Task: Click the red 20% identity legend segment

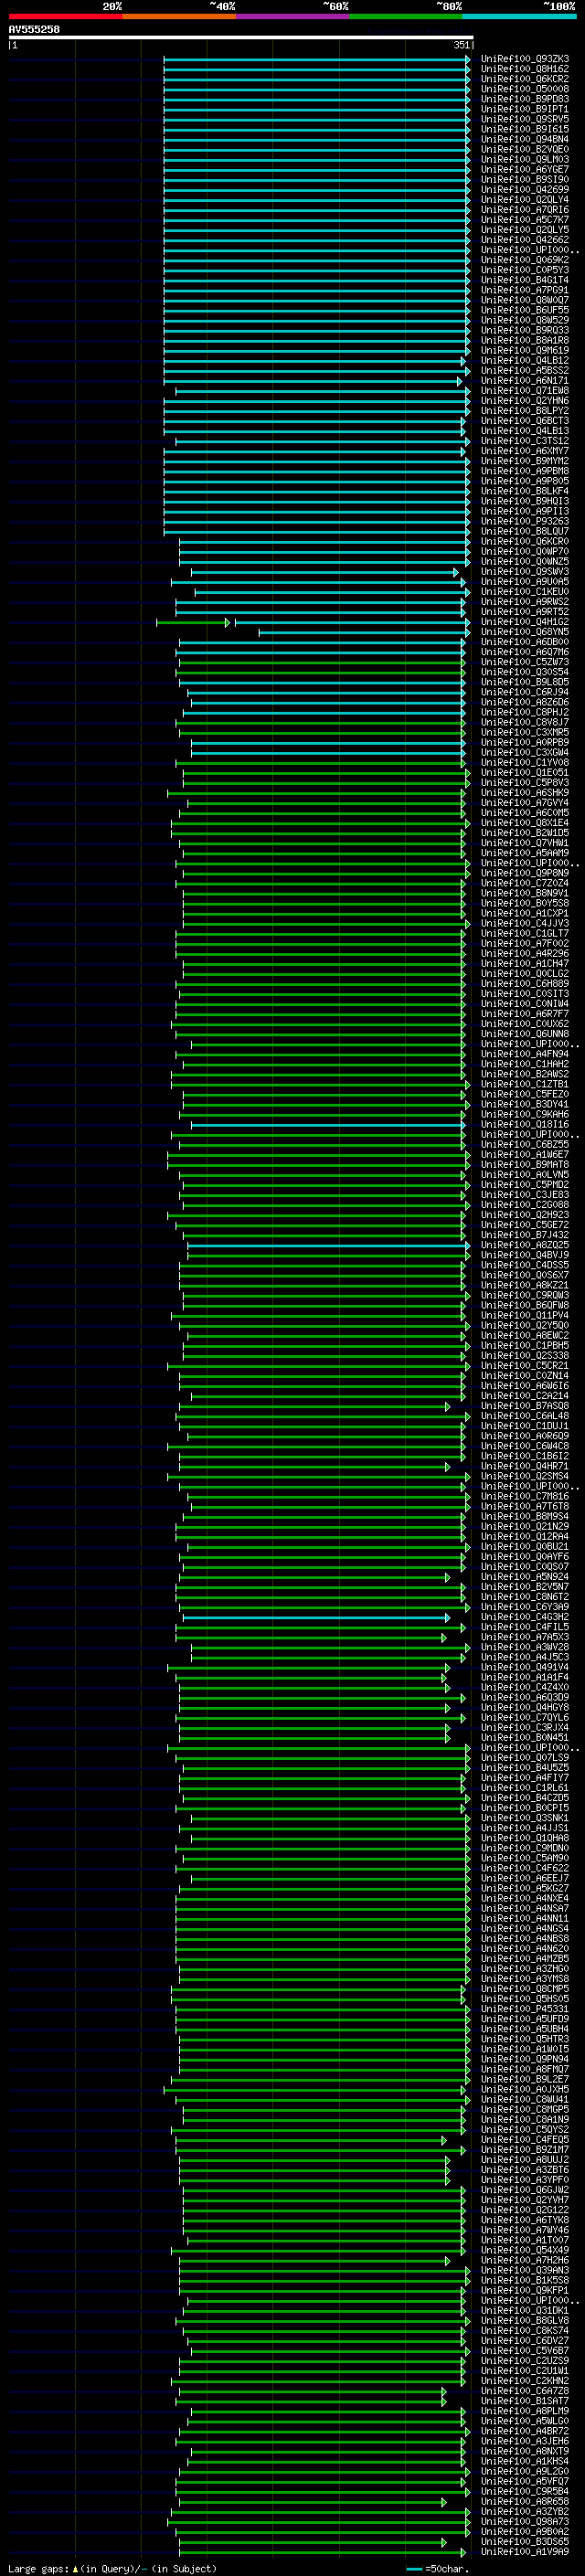Action: (66, 17)
